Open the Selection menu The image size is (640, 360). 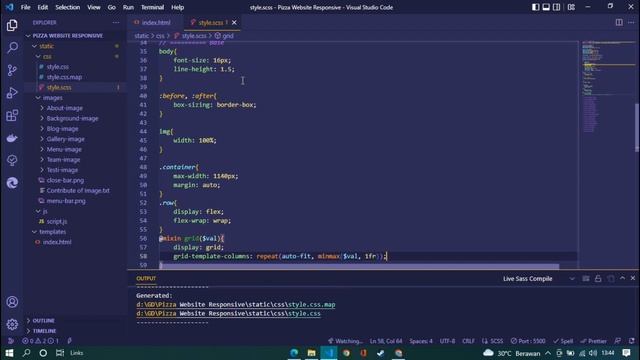(68, 7)
